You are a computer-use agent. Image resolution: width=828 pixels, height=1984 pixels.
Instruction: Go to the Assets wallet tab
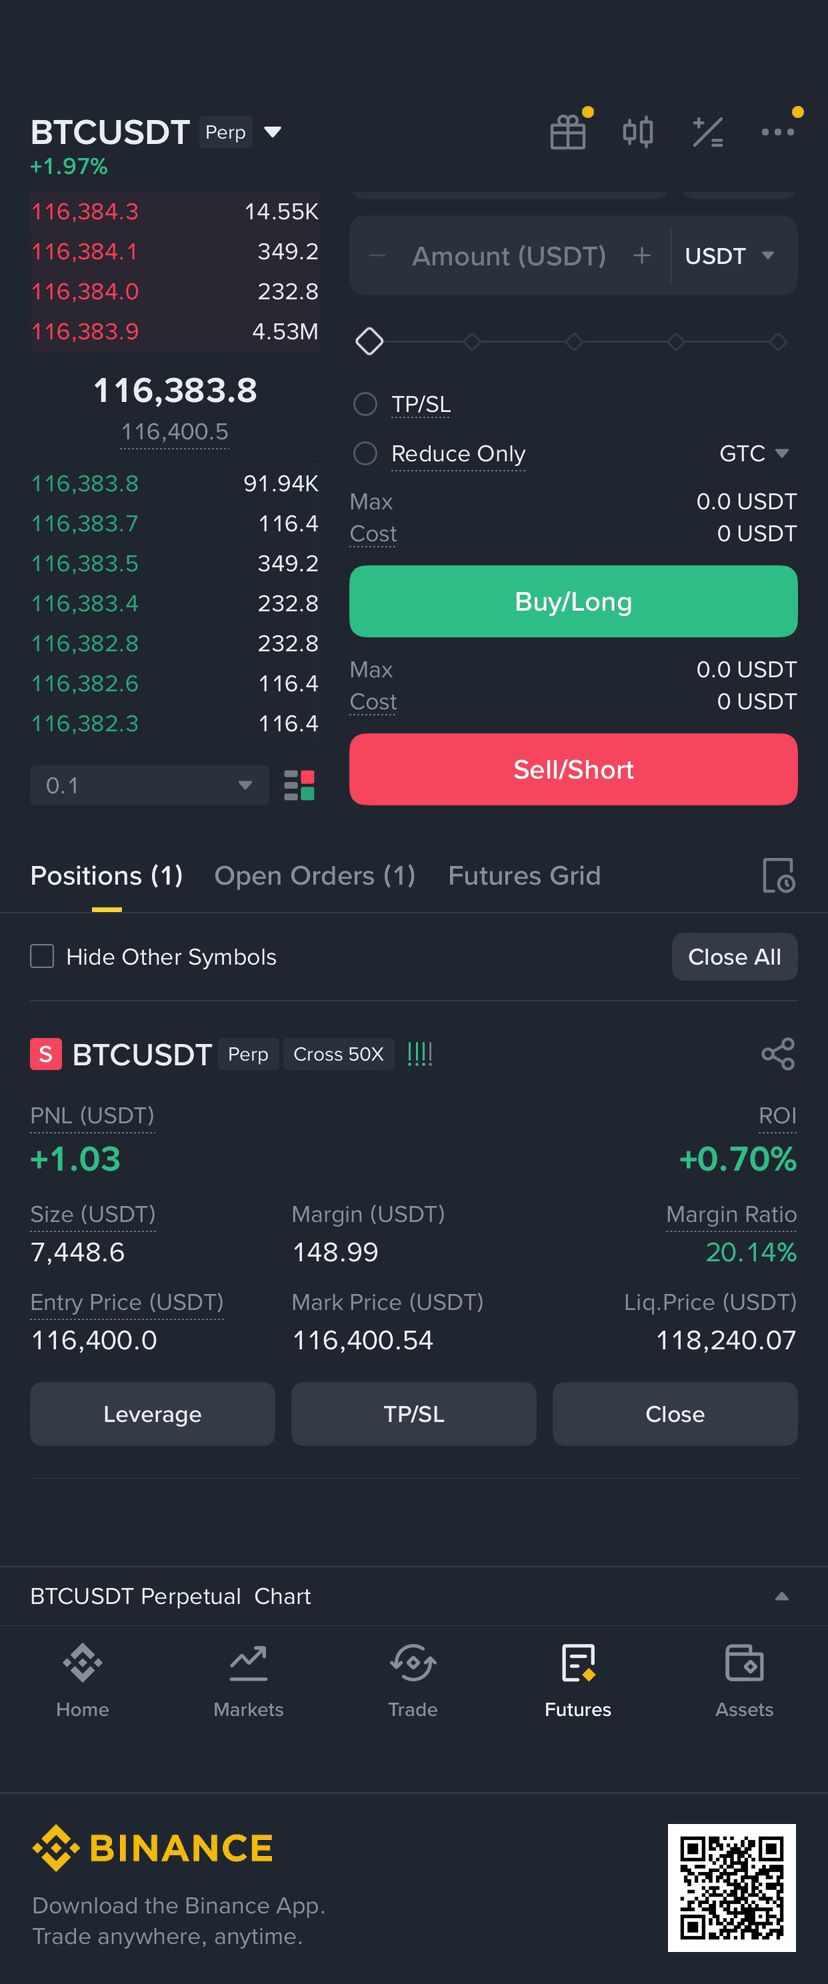(x=744, y=1681)
